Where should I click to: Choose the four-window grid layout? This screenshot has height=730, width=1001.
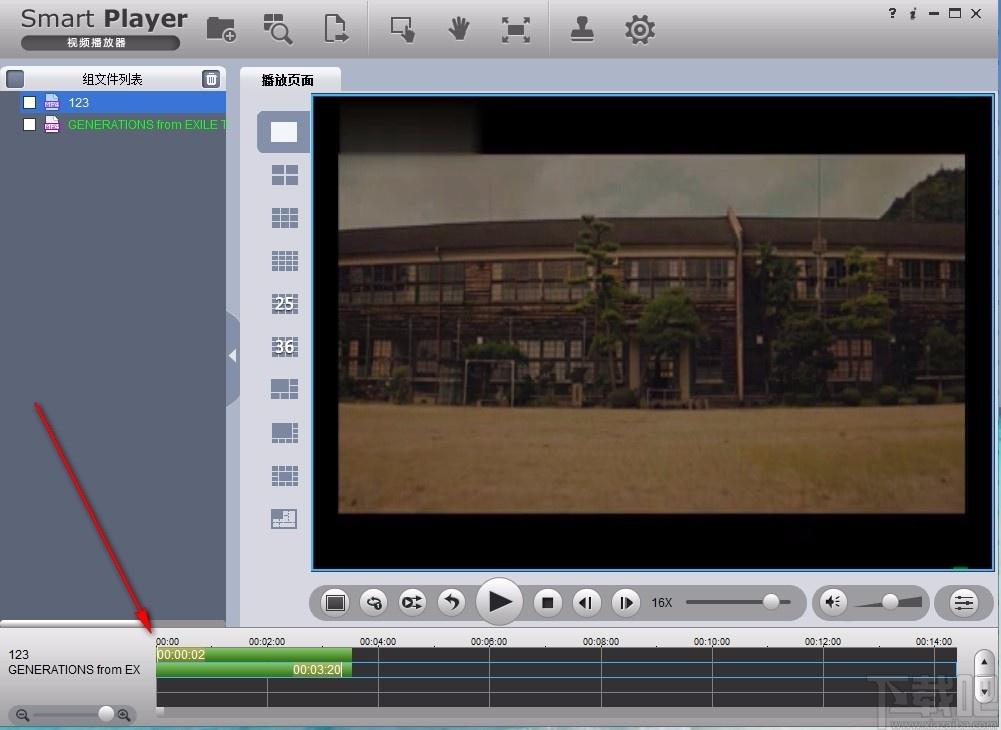[285, 175]
